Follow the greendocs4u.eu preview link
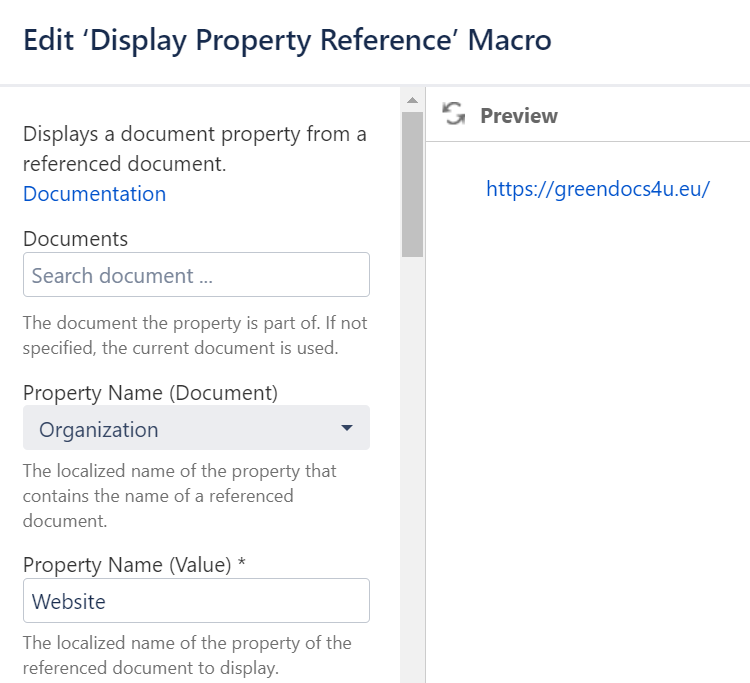This screenshot has width=750, height=683. point(597,189)
